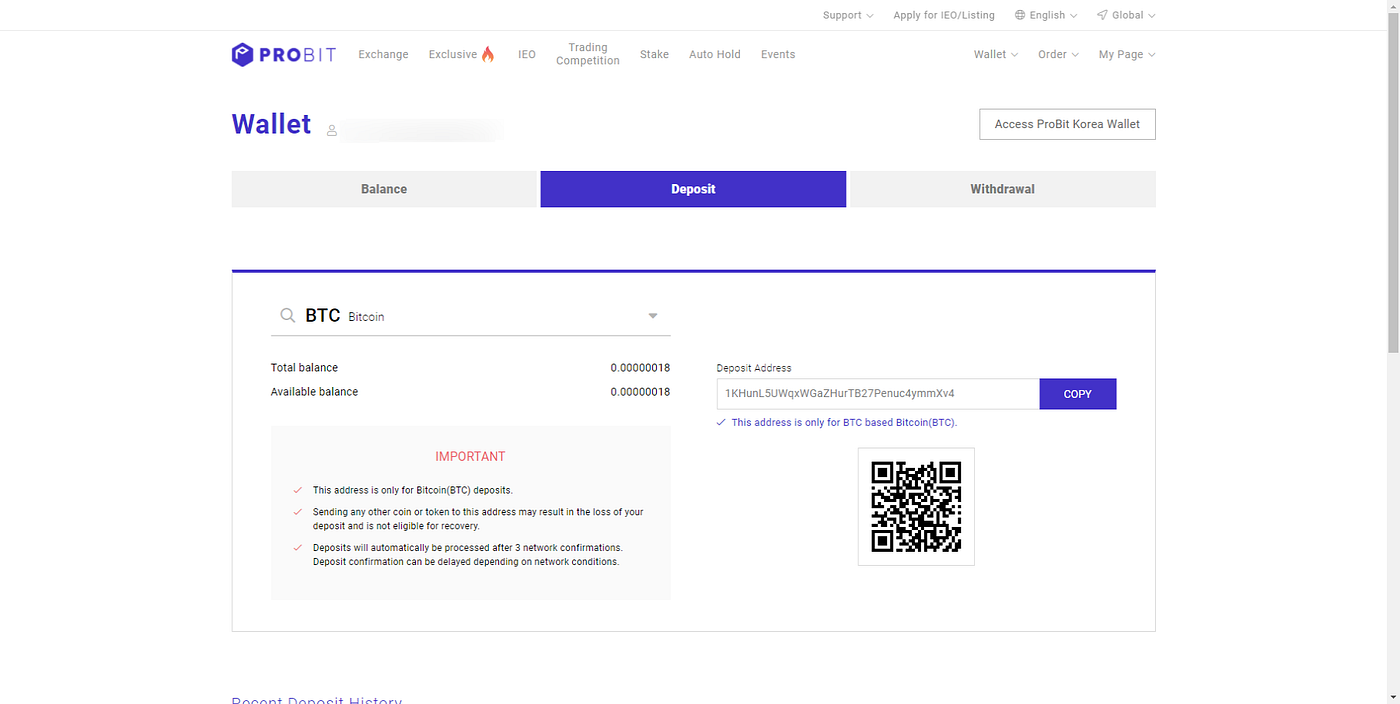The height and width of the screenshot is (704, 1400).
Task: Click the user profile icon beside Wallet
Action: point(332,130)
